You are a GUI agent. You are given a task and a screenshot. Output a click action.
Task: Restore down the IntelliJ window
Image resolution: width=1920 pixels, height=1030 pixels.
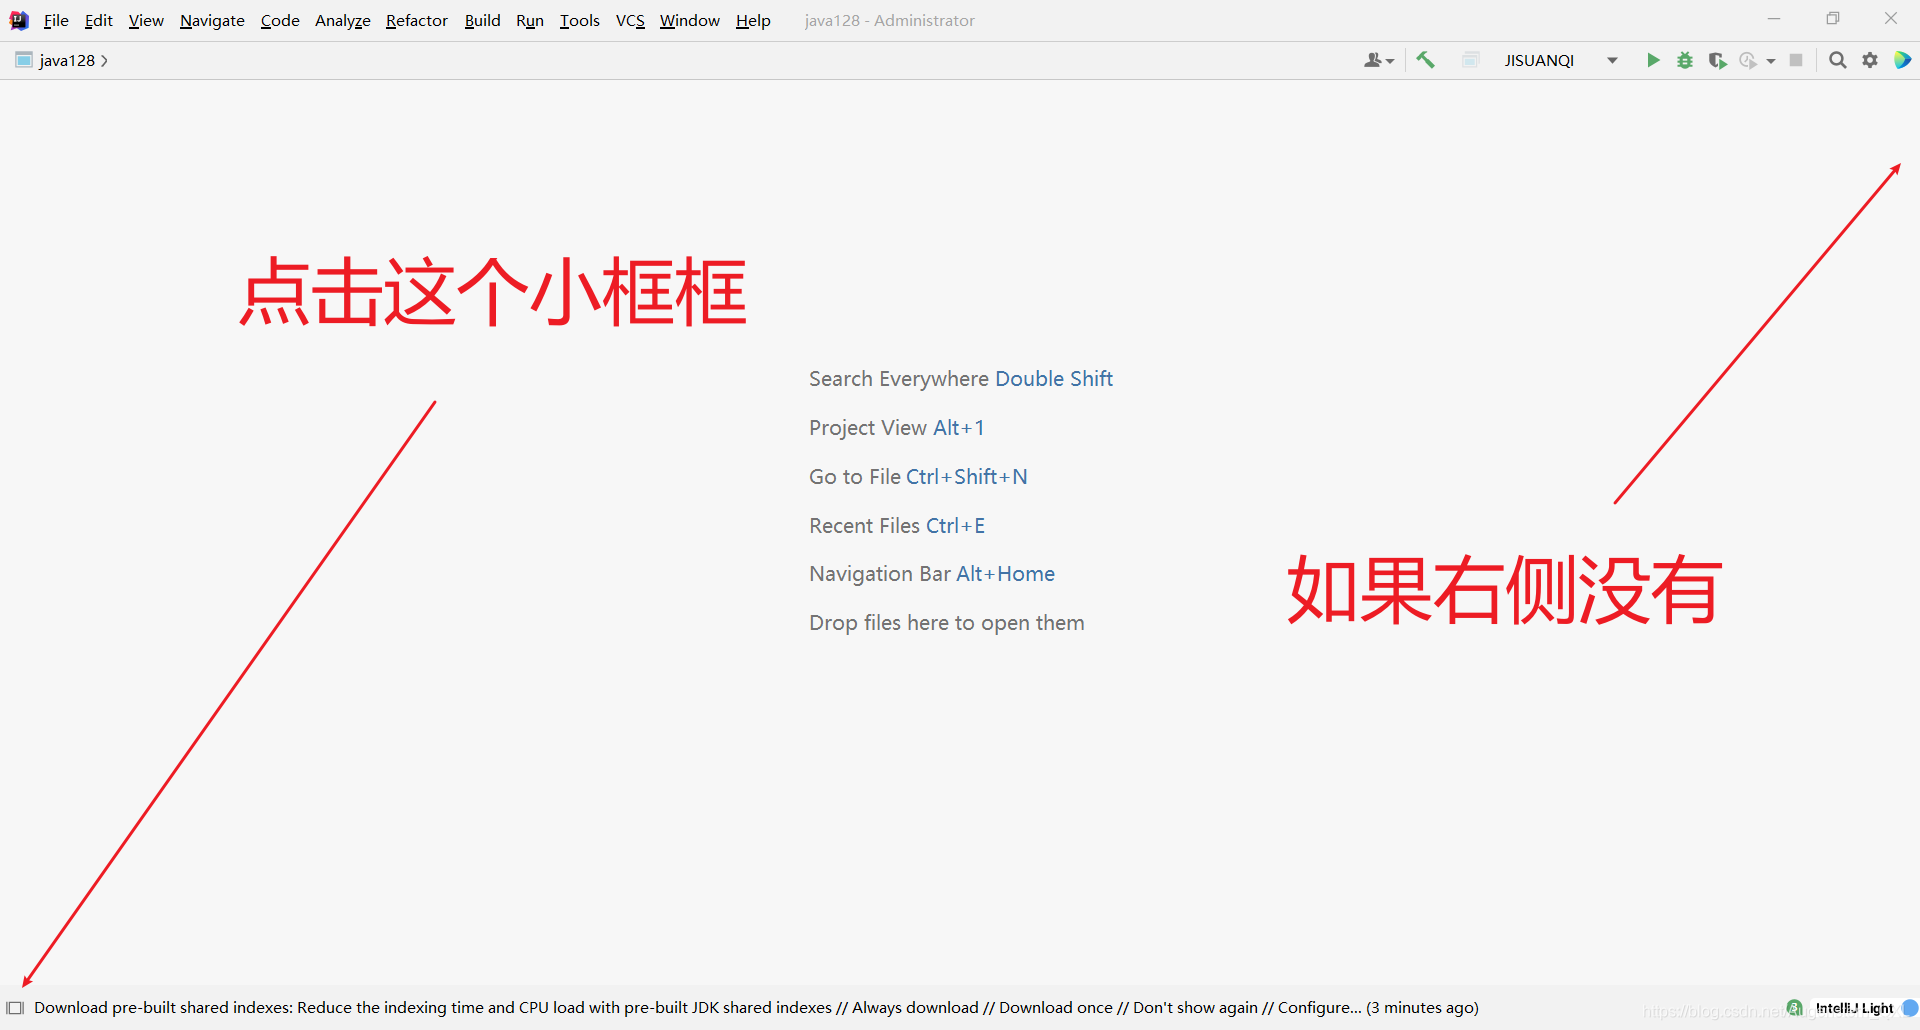pyautogui.click(x=1832, y=19)
